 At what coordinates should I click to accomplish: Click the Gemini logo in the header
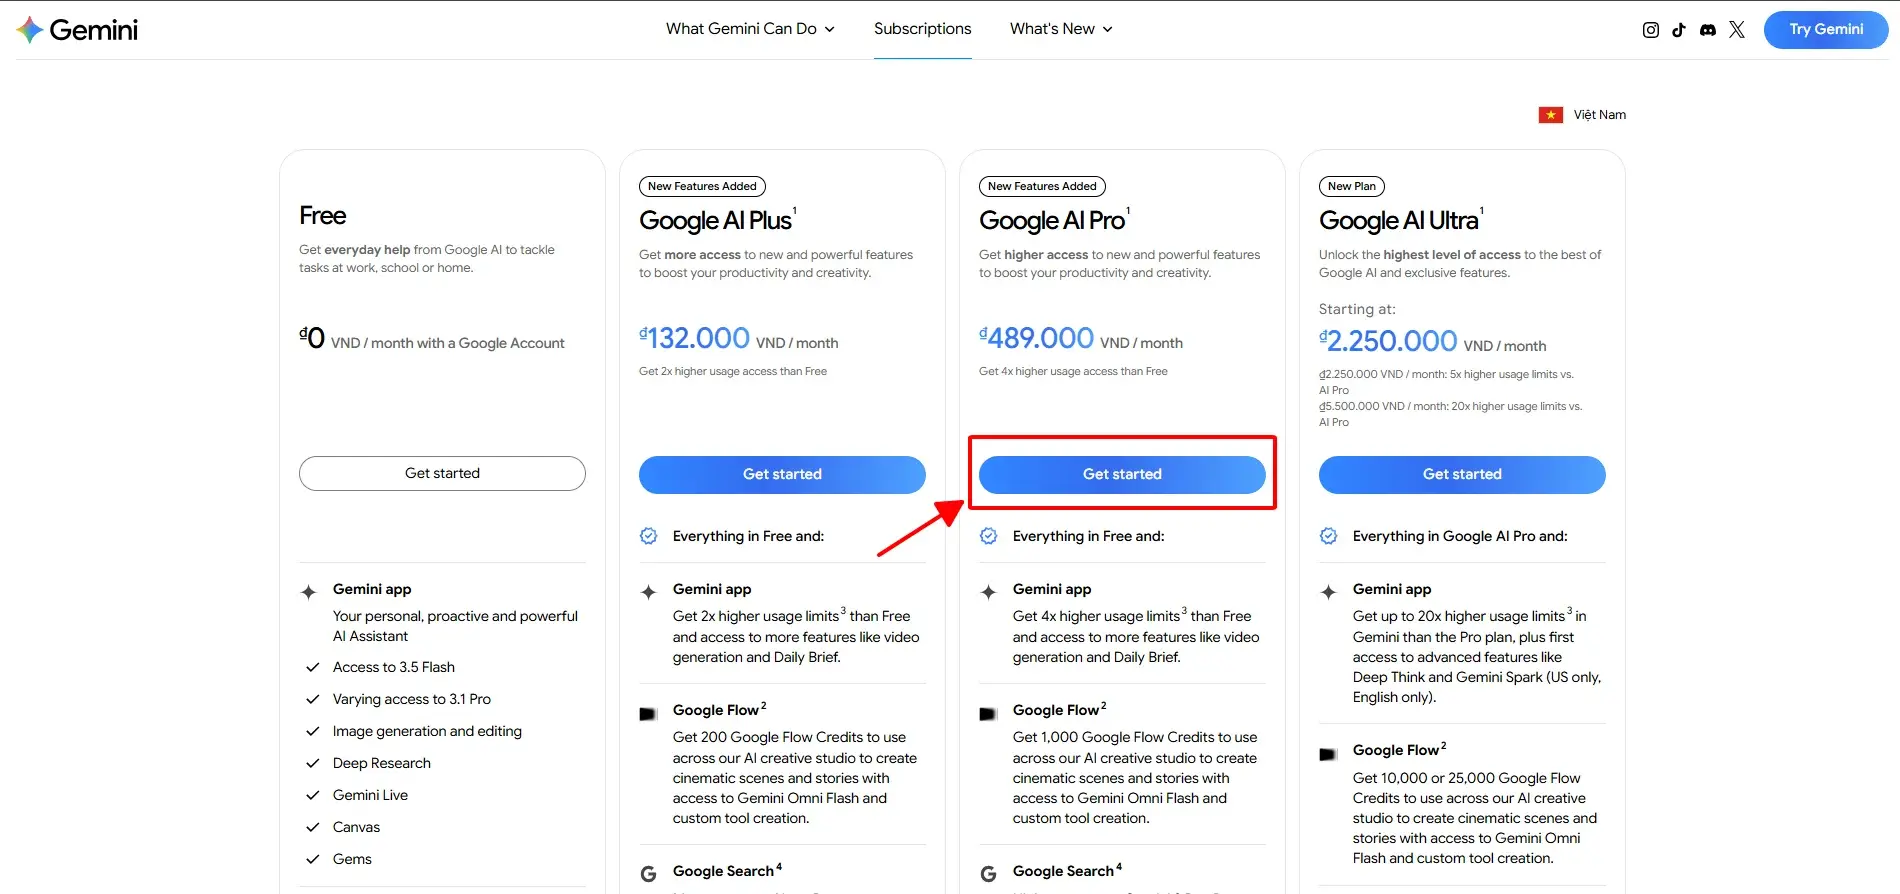[x=77, y=30]
